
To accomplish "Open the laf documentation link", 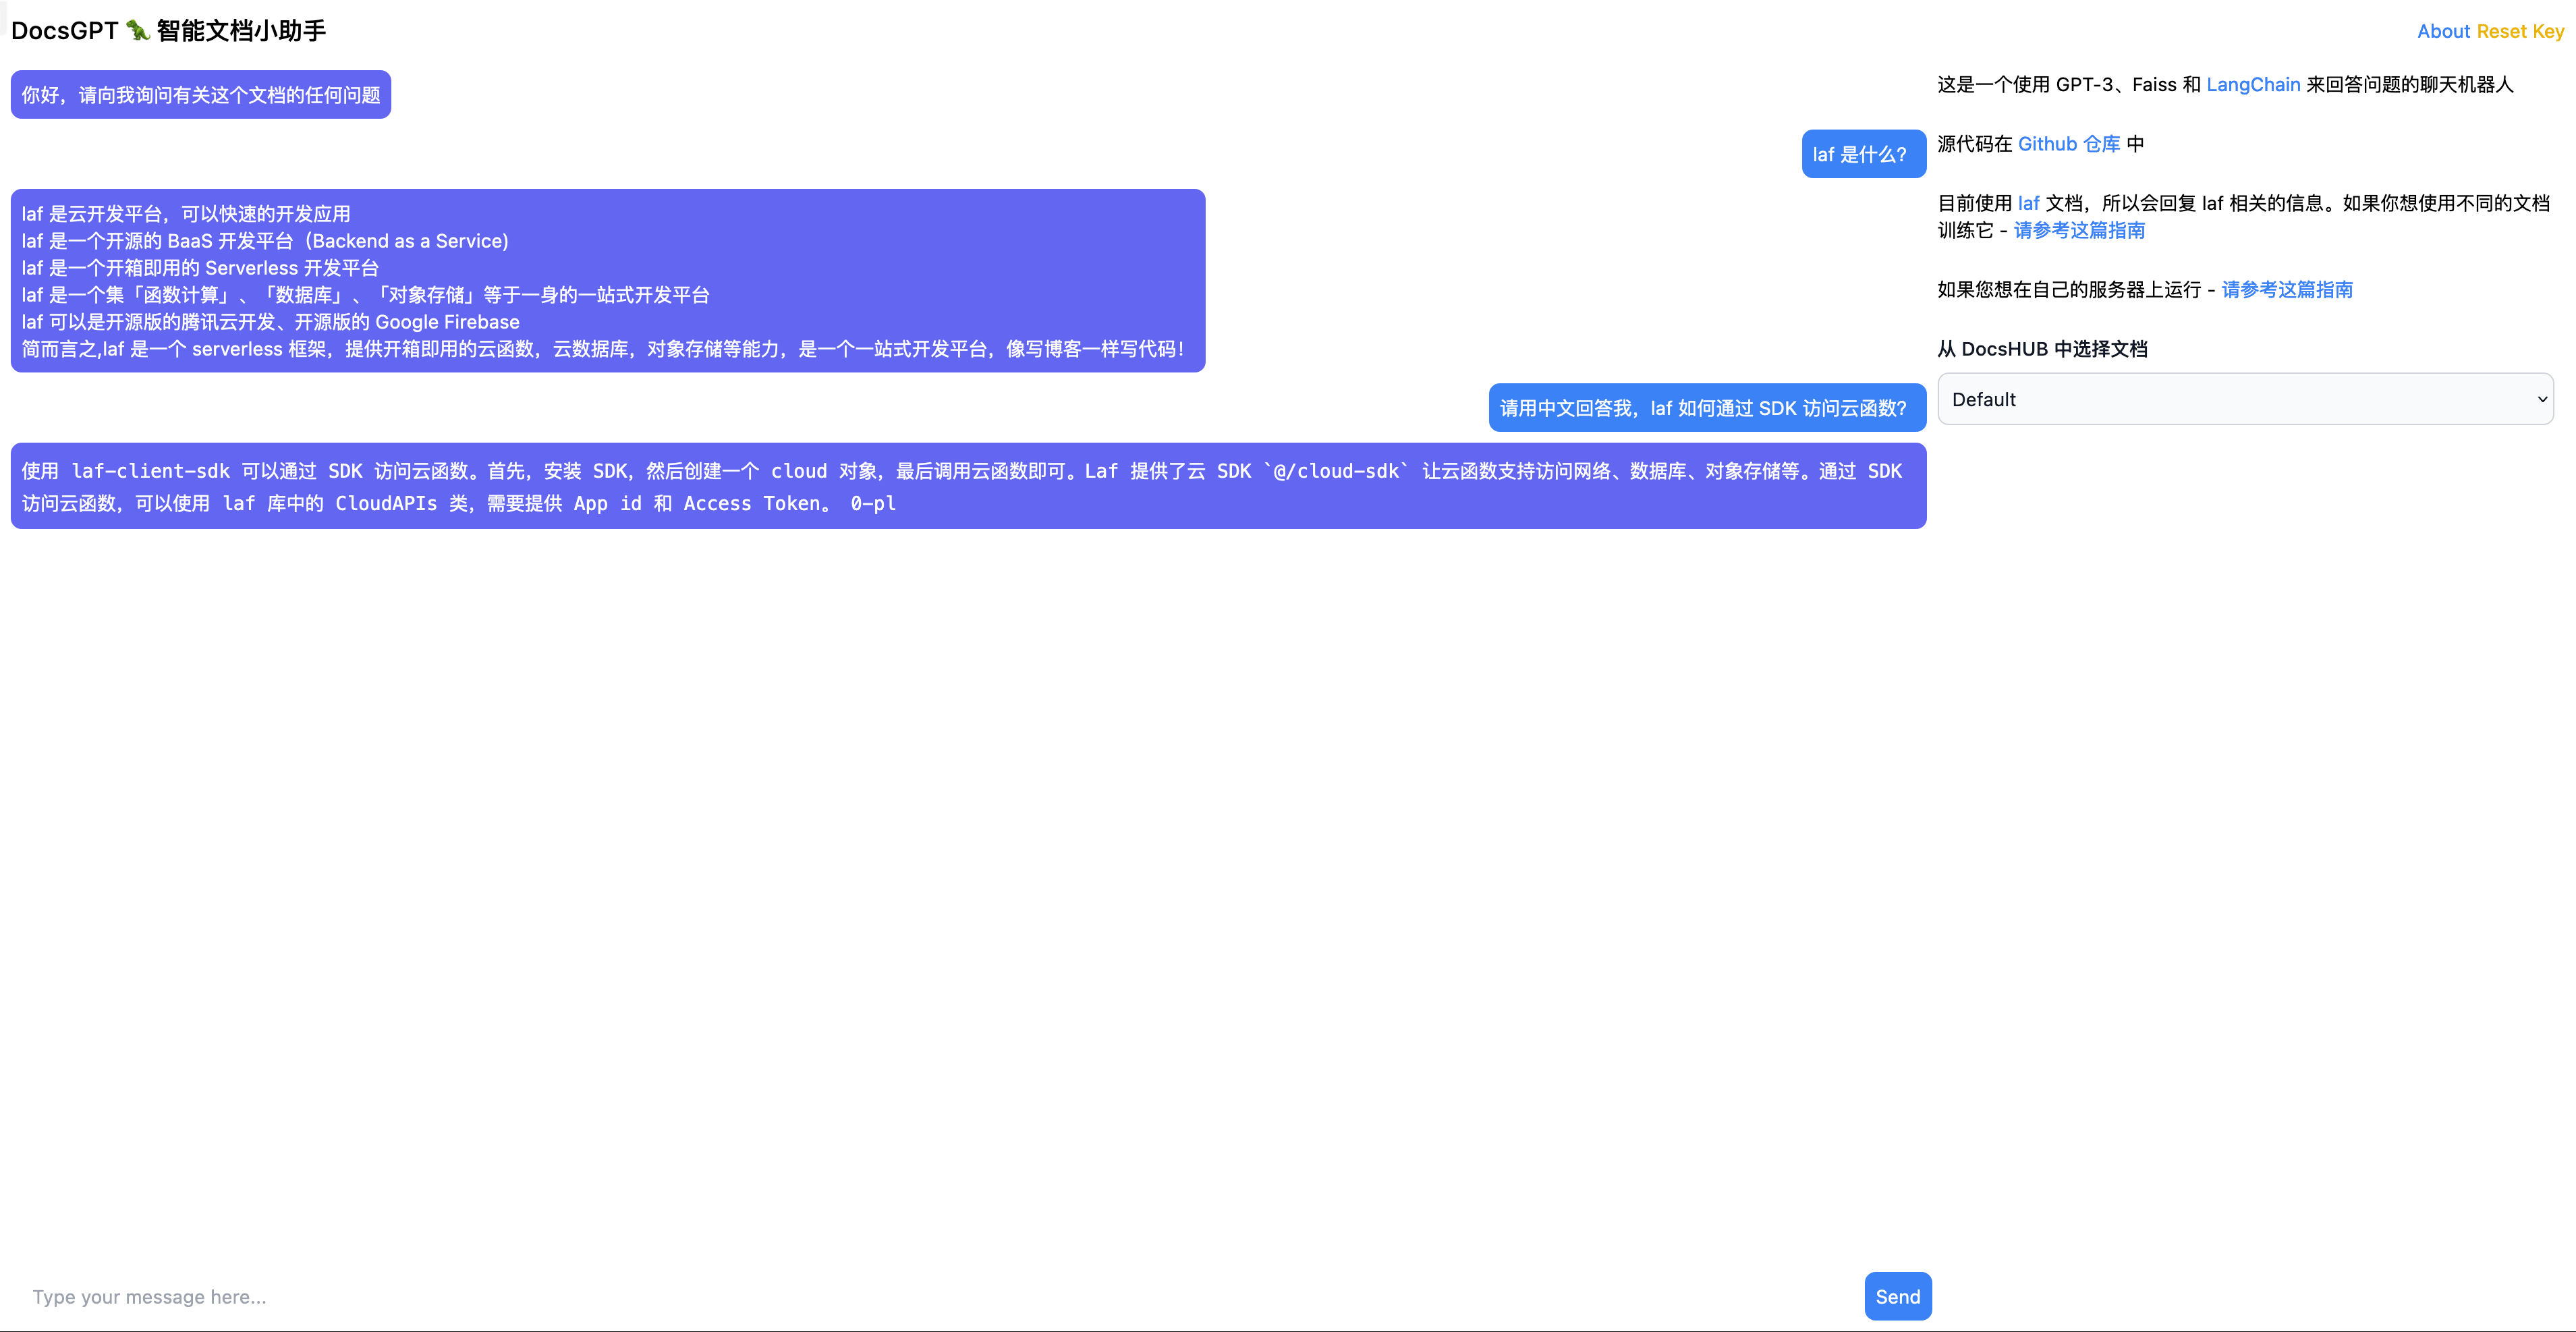I will (x=2028, y=203).
